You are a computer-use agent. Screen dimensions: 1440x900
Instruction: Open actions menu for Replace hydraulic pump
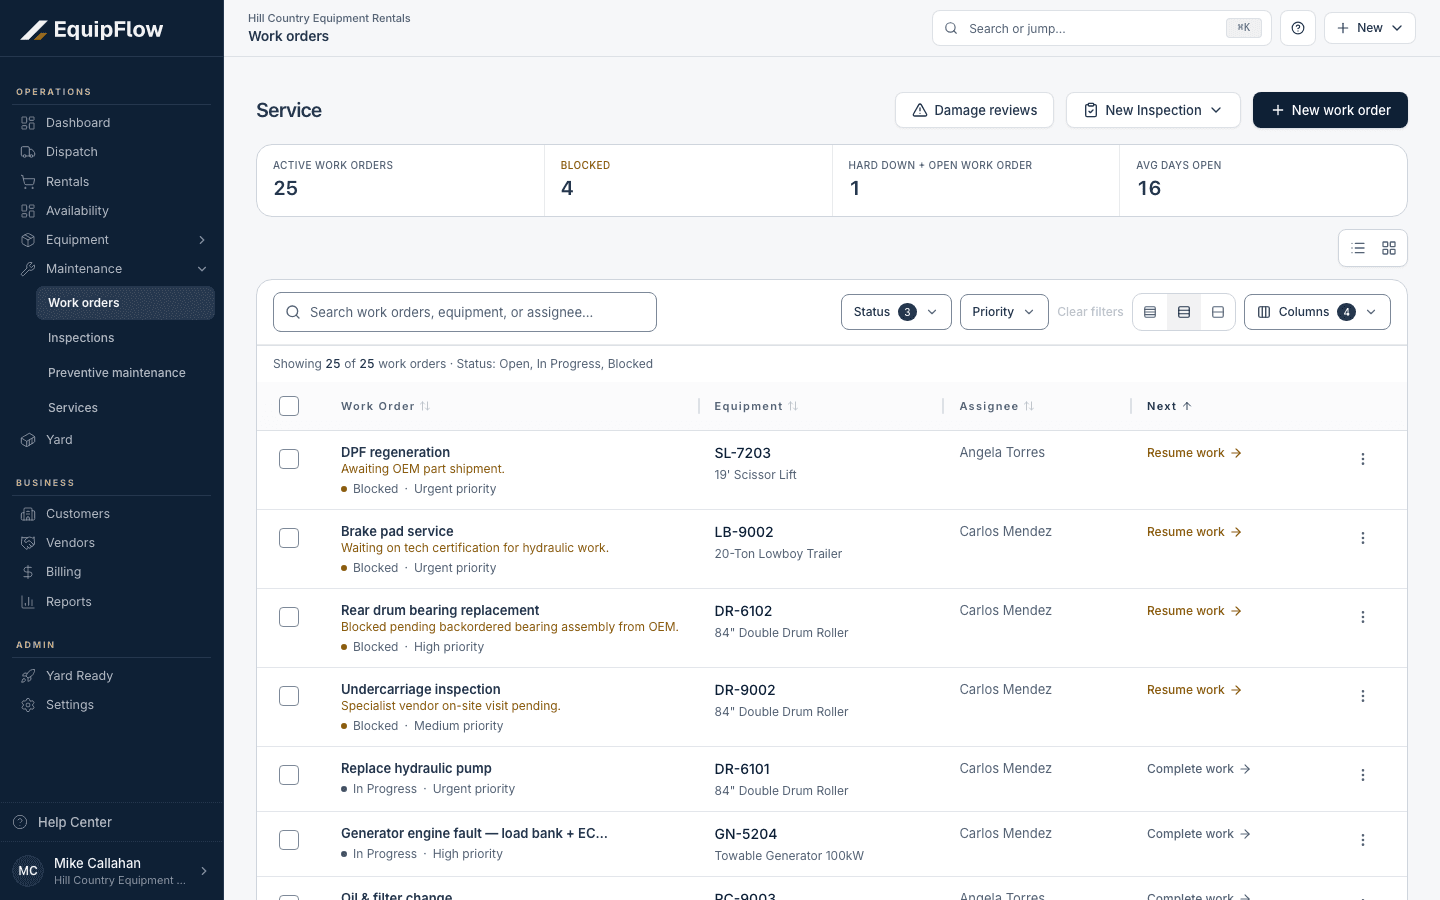point(1363,775)
